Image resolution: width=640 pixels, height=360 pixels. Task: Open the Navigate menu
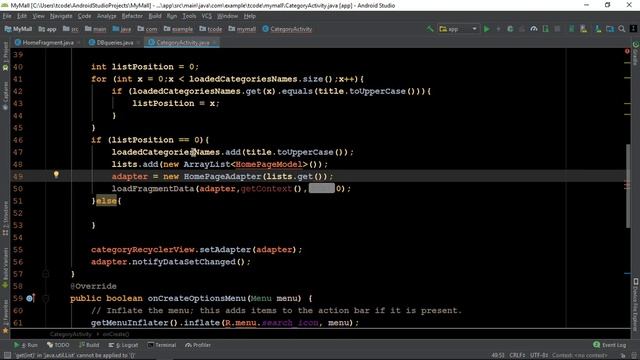[61, 16]
